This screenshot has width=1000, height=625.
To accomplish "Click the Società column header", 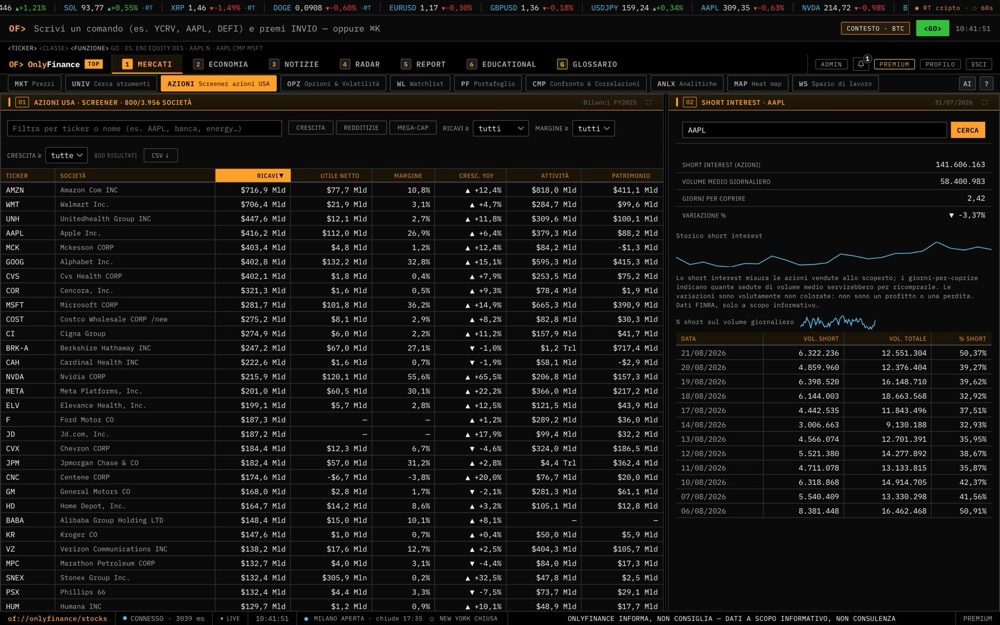I will point(135,175).
